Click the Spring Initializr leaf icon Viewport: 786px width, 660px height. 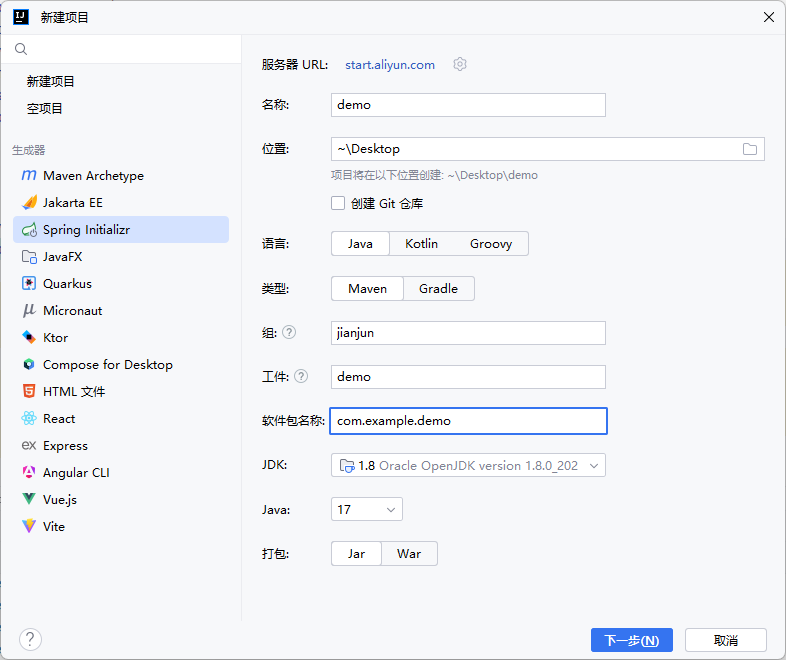click(x=29, y=230)
